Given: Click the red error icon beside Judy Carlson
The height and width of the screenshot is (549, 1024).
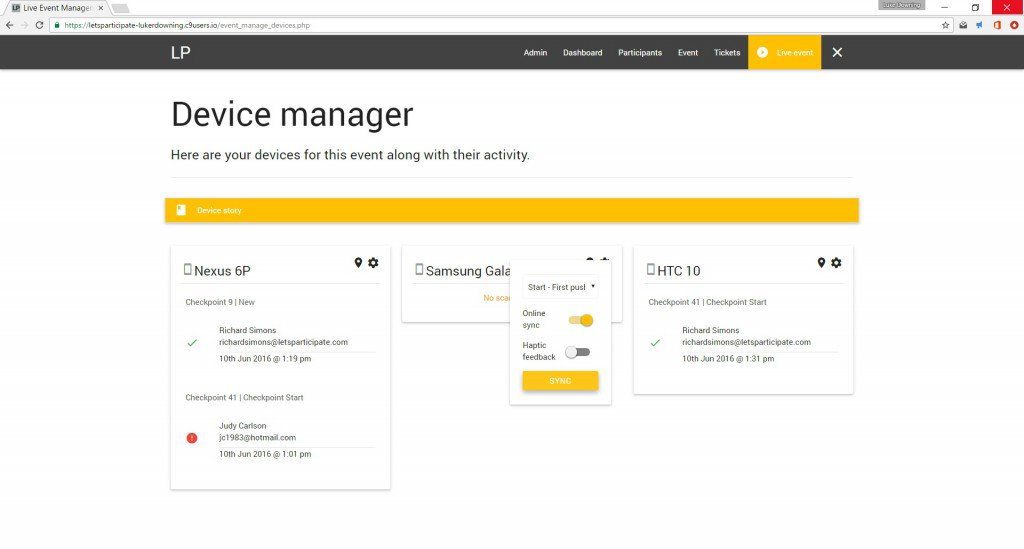Looking at the screenshot, I should coord(192,438).
